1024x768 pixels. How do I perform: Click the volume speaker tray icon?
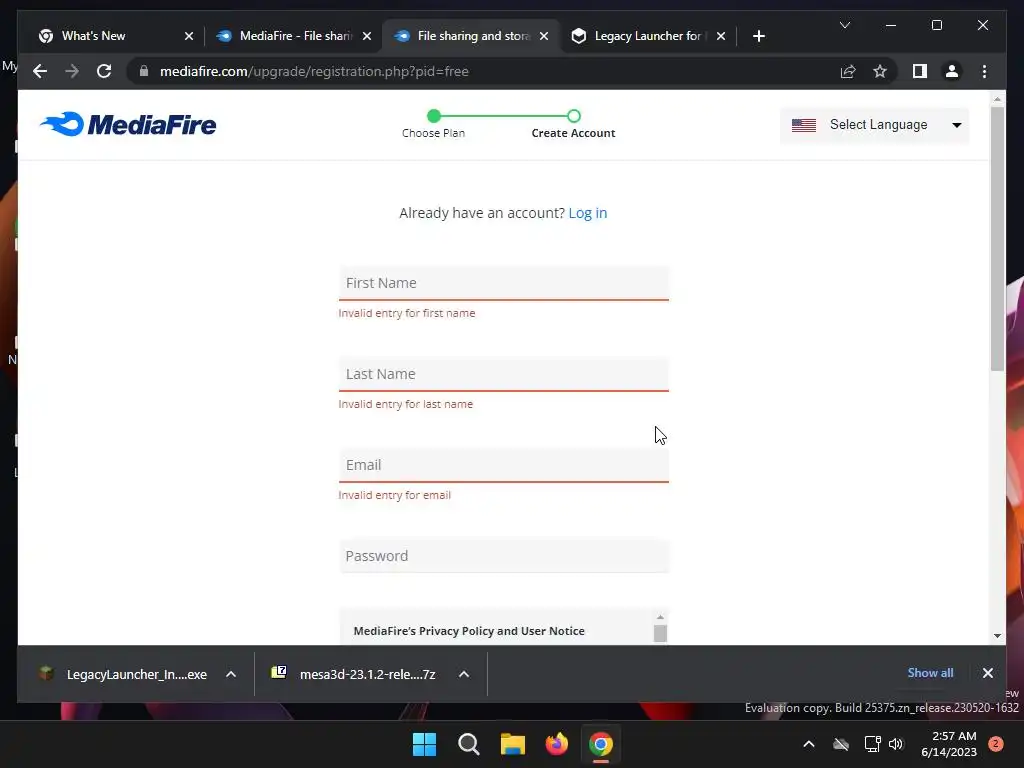point(896,744)
